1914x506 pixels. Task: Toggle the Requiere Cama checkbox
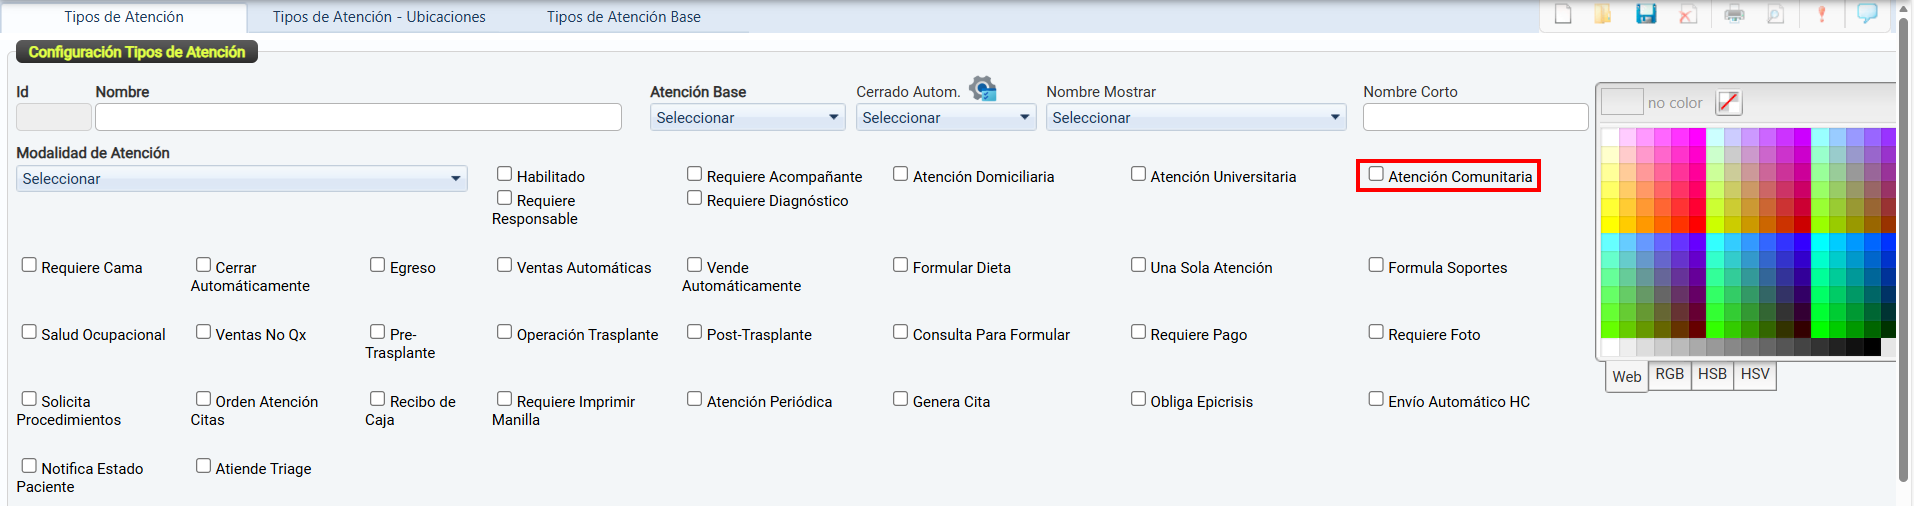click(x=29, y=265)
